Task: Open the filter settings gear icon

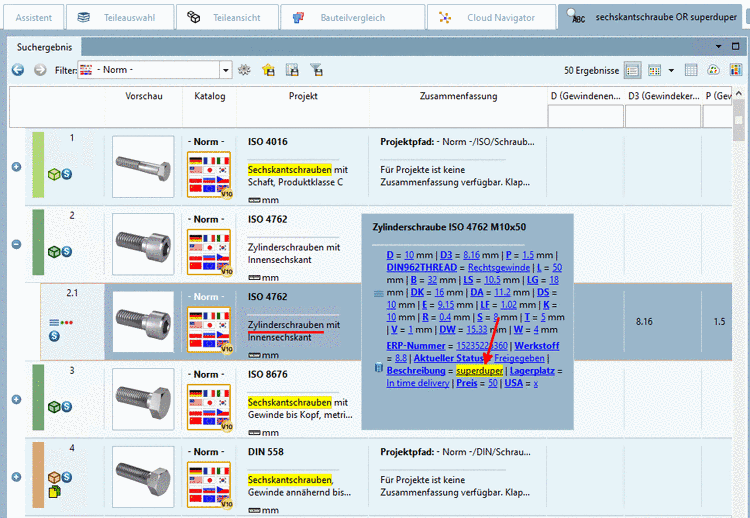Action: click(244, 70)
